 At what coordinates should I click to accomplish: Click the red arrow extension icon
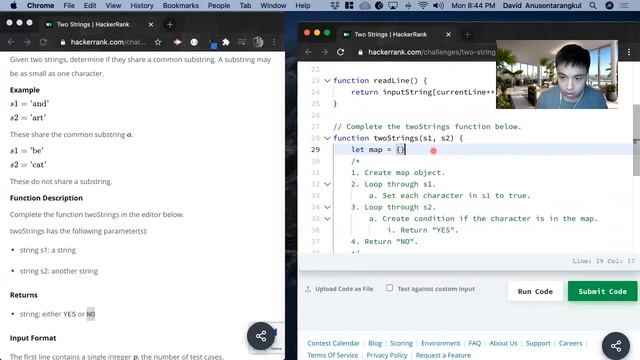tap(177, 42)
